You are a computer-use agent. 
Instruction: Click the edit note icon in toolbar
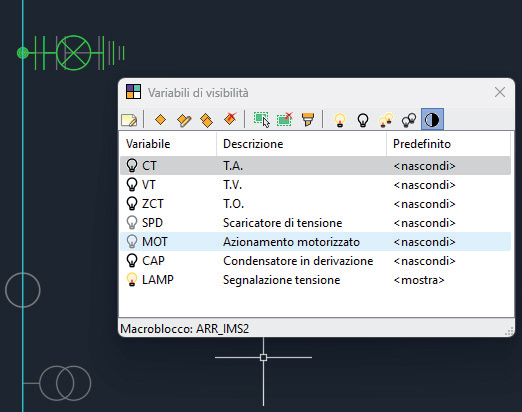tap(129, 120)
